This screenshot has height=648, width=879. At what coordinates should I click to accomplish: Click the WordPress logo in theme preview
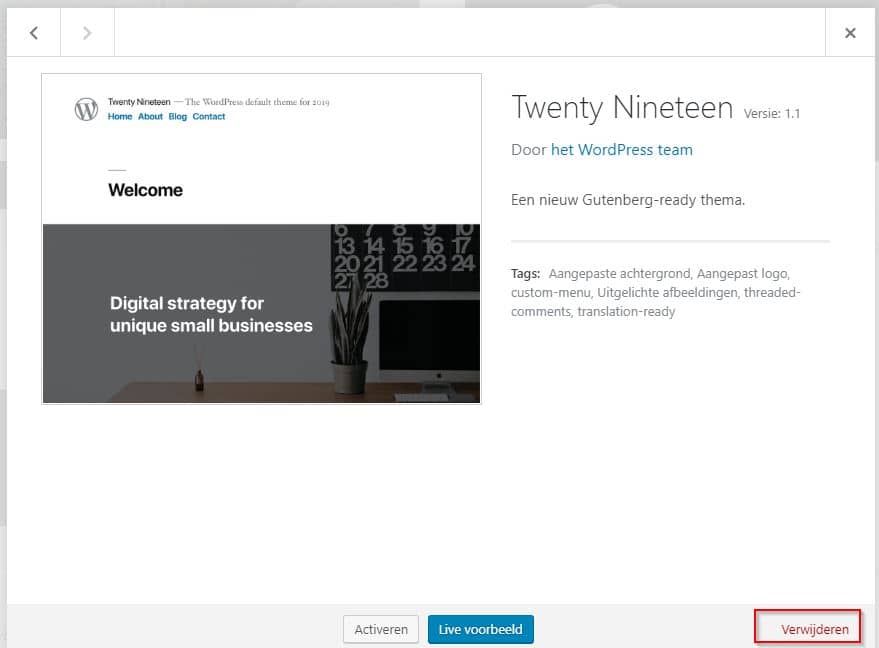tap(86, 109)
